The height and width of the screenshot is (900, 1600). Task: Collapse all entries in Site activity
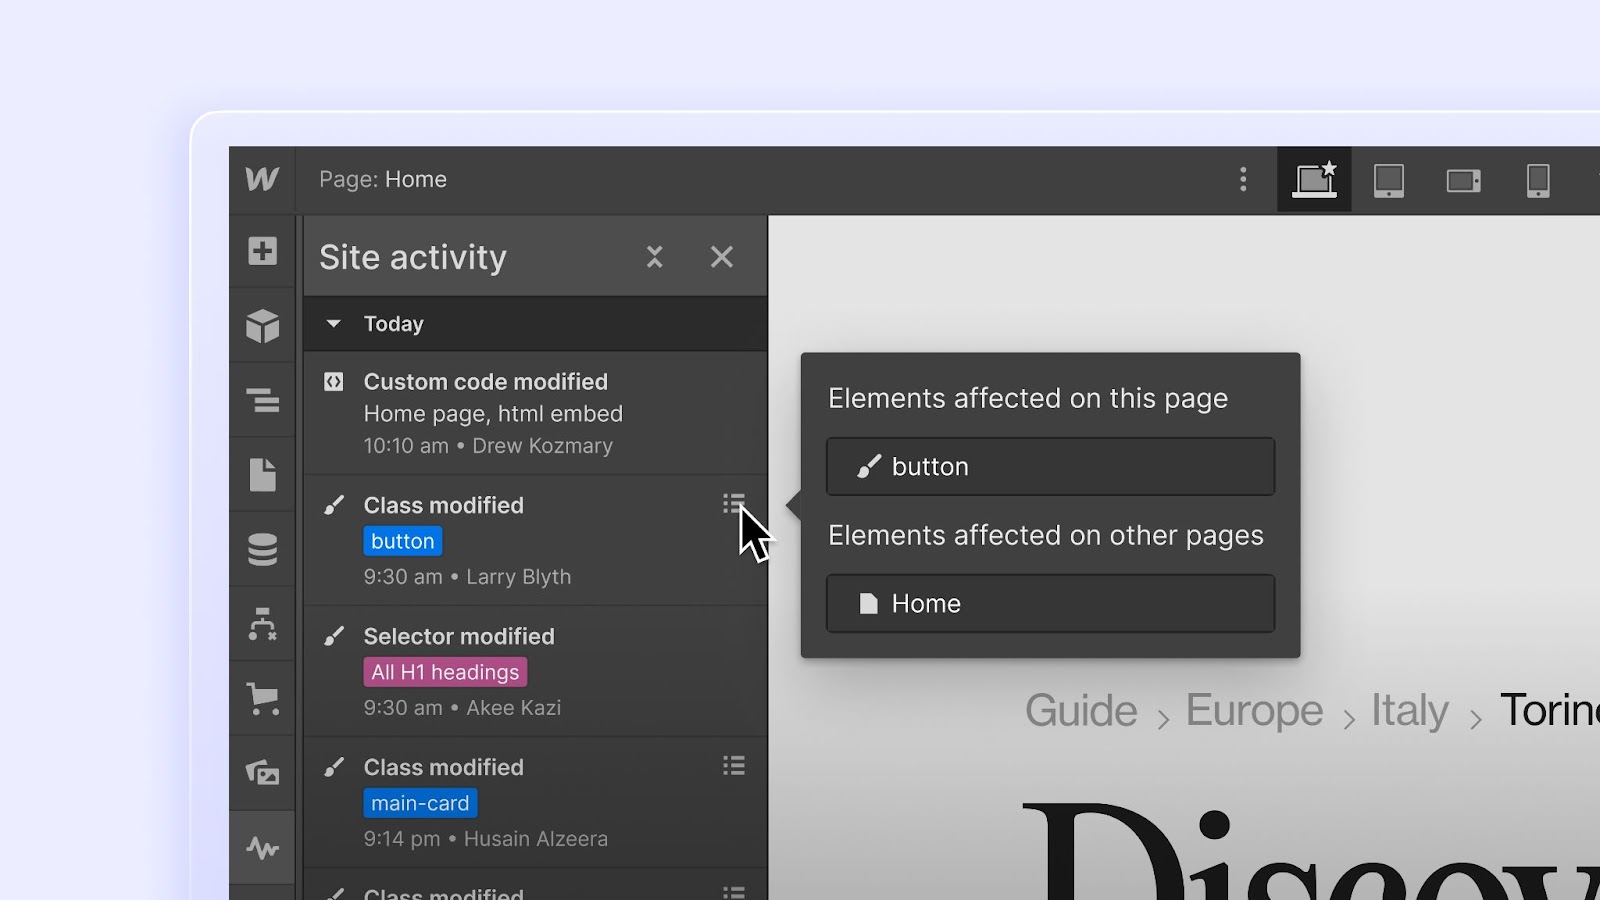(655, 257)
